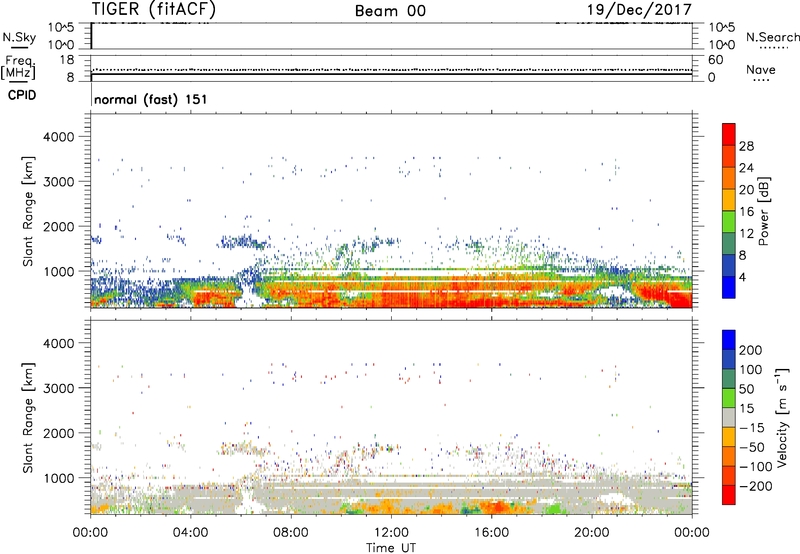Click the Power [dB] colorbar title
Viewport: 800px width, 554px height.
coord(764,211)
